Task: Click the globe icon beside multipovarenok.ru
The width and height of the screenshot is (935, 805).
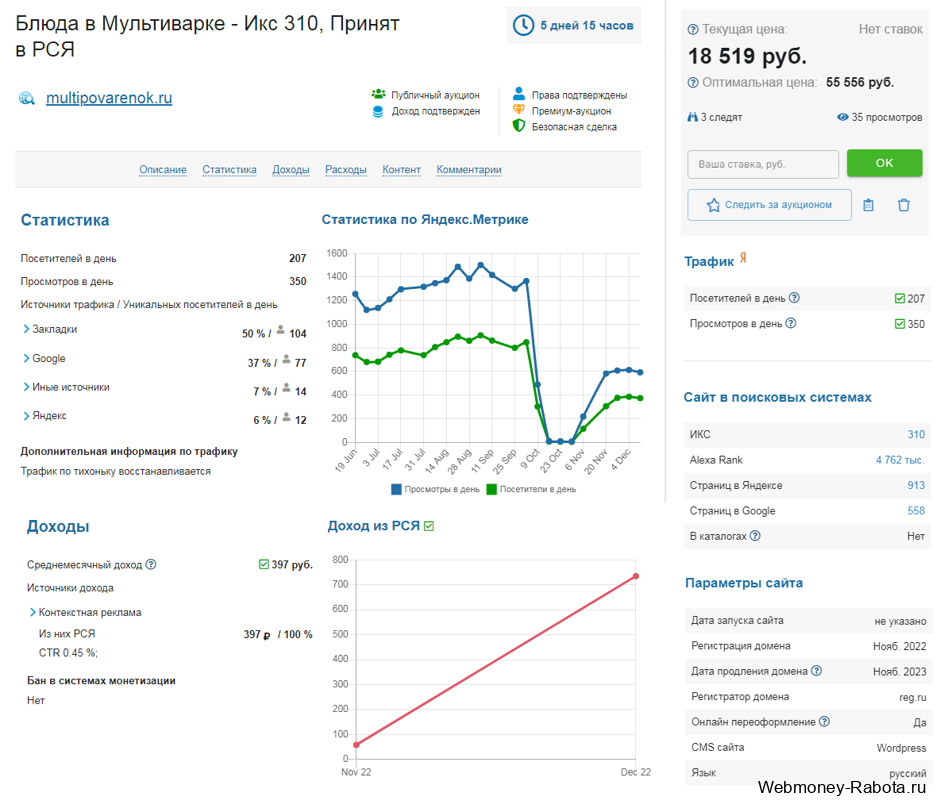Action: pyautogui.click(x=27, y=98)
